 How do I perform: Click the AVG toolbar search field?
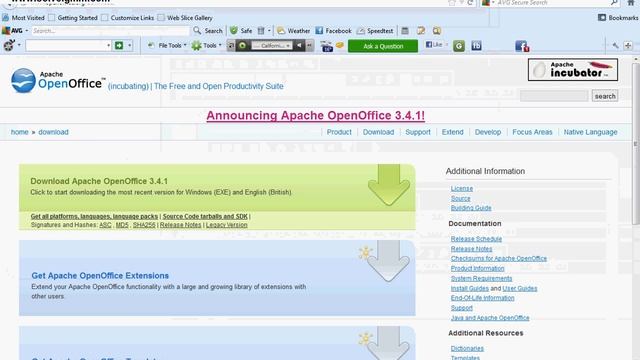coord(110,31)
